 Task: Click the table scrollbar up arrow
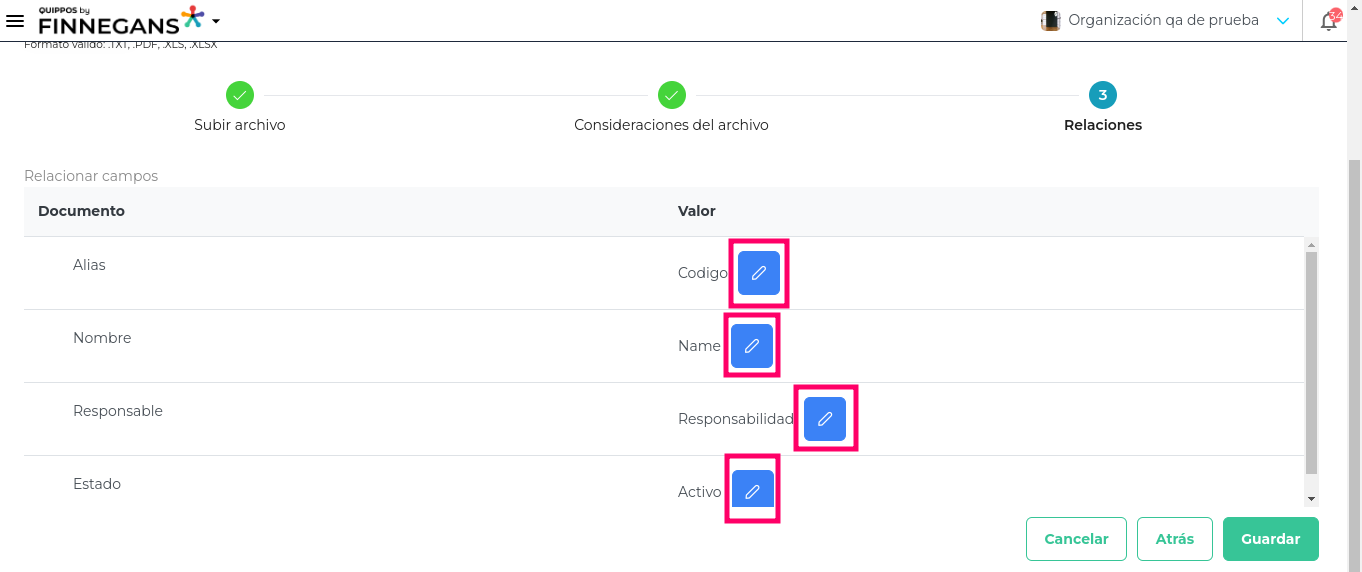coord(1312,244)
